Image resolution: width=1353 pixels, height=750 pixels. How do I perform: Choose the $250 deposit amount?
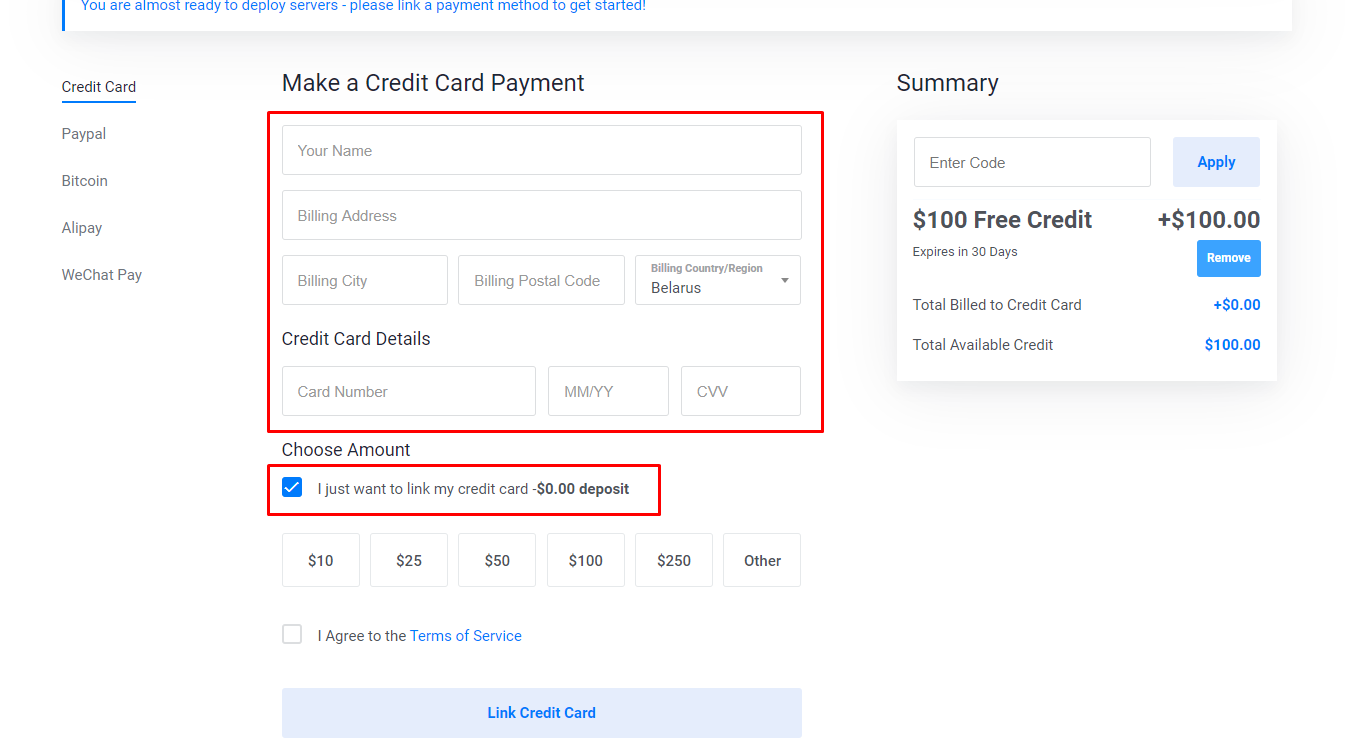(x=674, y=561)
